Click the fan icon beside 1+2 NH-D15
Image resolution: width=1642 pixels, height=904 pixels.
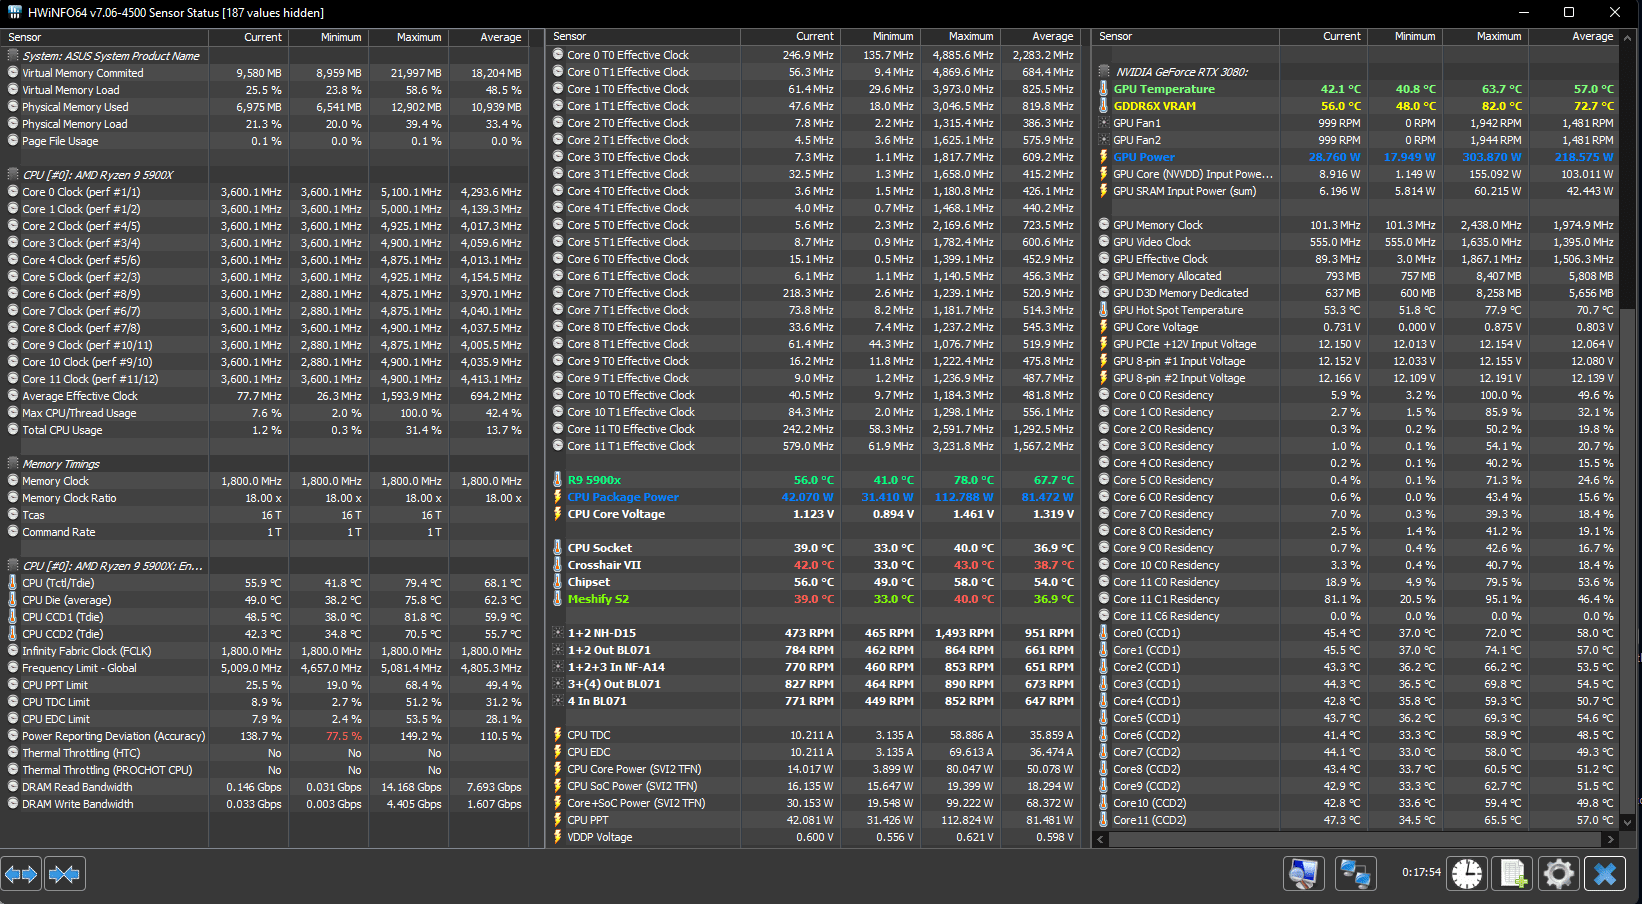[558, 633]
